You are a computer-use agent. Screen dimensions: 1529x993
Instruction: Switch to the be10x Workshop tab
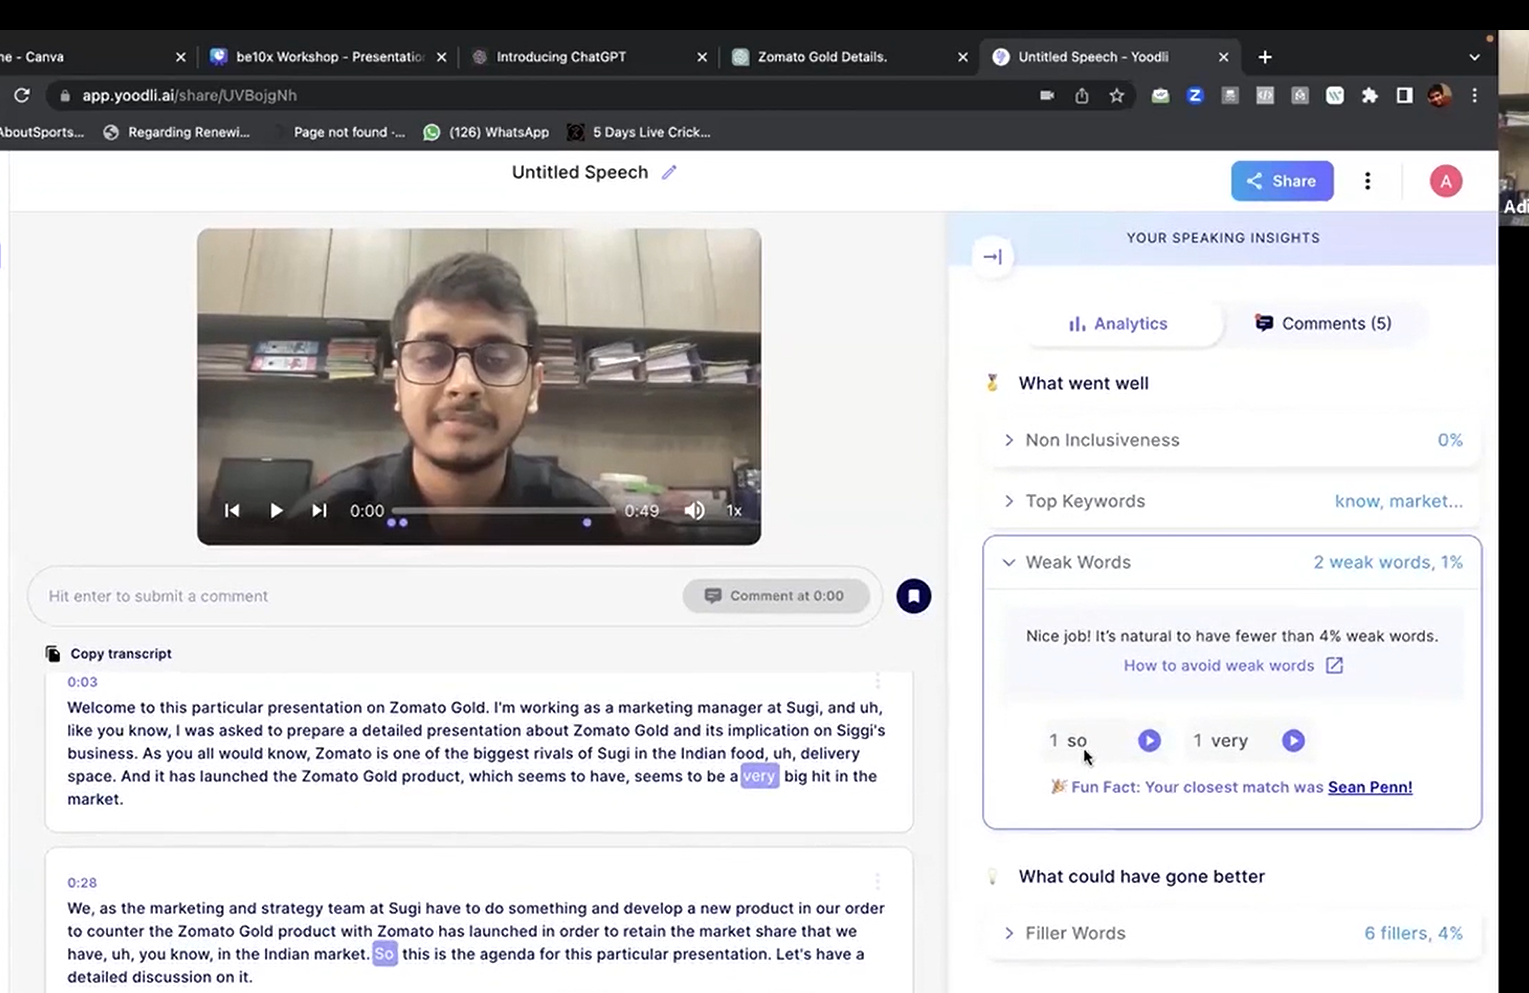[329, 57]
